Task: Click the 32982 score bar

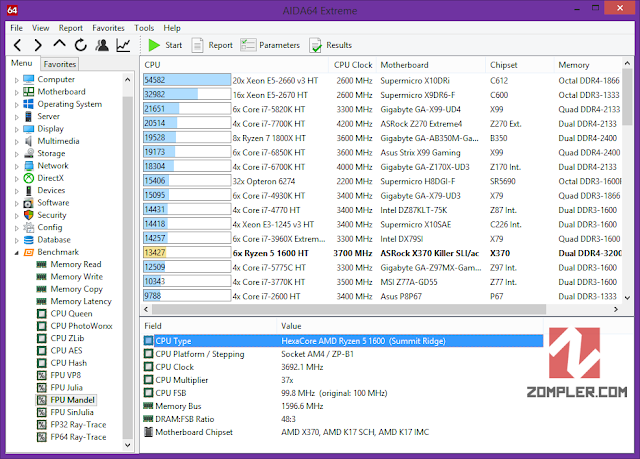Action: [x=187, y=94]
